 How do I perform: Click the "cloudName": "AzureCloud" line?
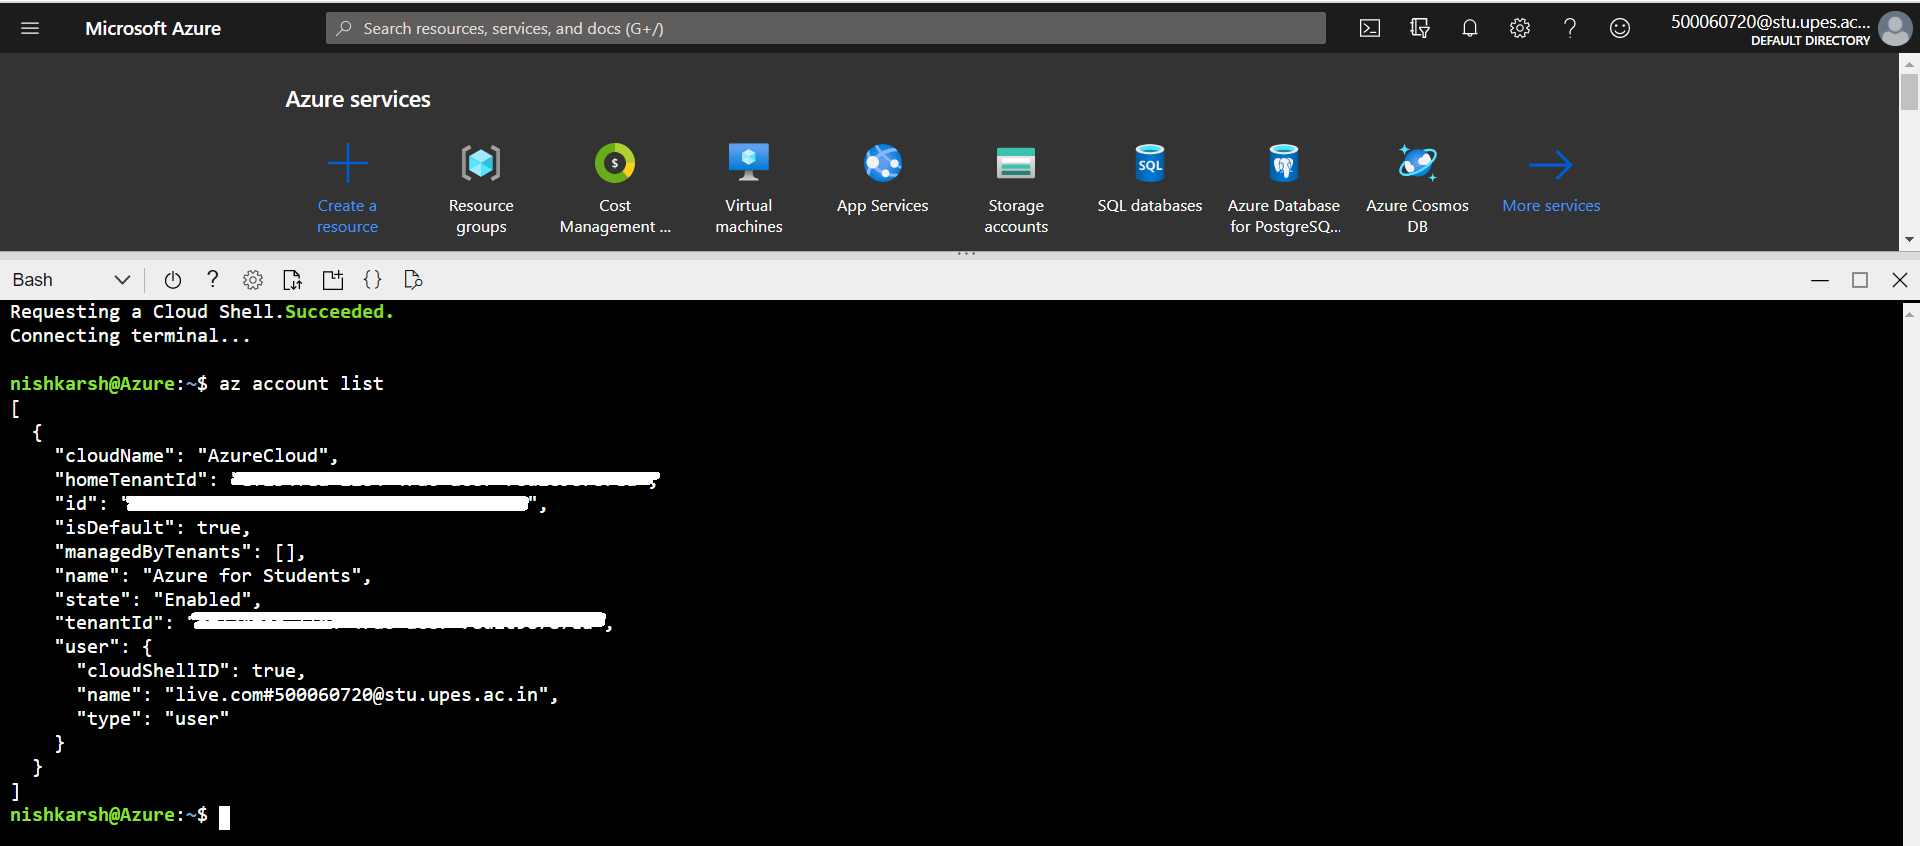pyautogui.click(x=197, y=456)
